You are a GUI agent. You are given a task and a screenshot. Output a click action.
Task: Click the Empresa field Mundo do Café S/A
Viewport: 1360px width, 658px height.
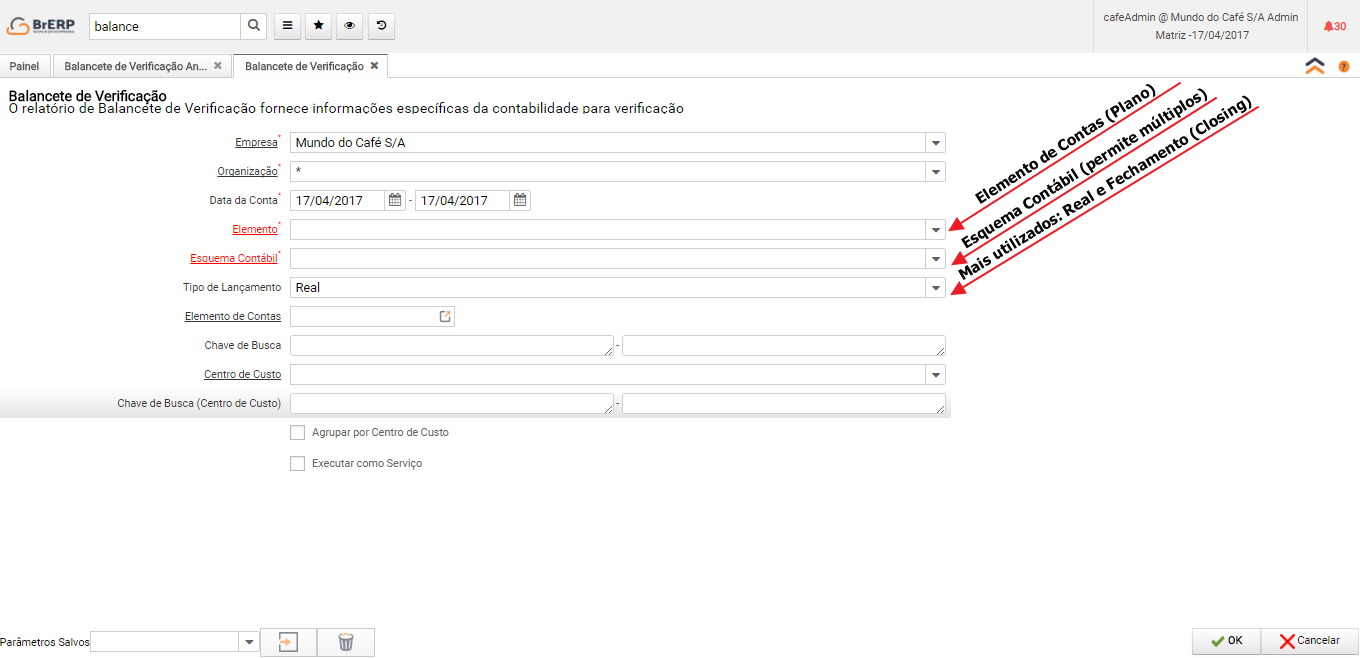pyautogui.click(x=608, y=143)
